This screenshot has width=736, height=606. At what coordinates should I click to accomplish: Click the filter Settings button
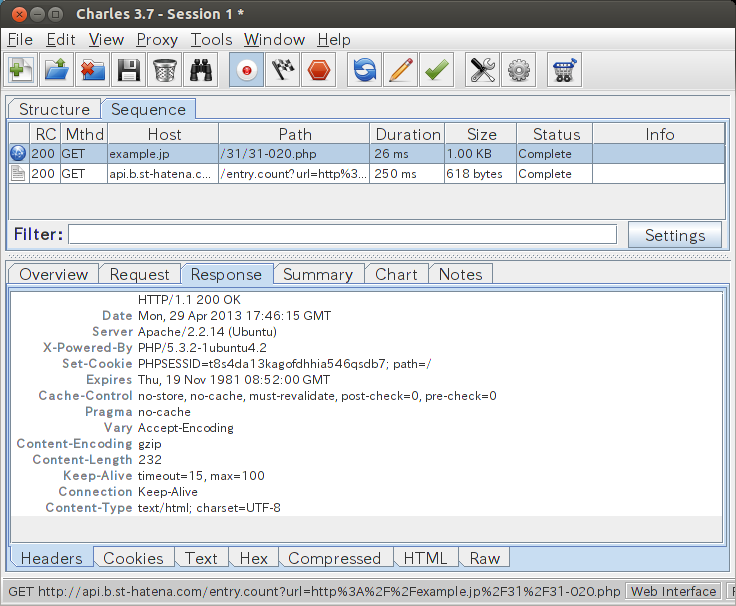click(675, 235)
